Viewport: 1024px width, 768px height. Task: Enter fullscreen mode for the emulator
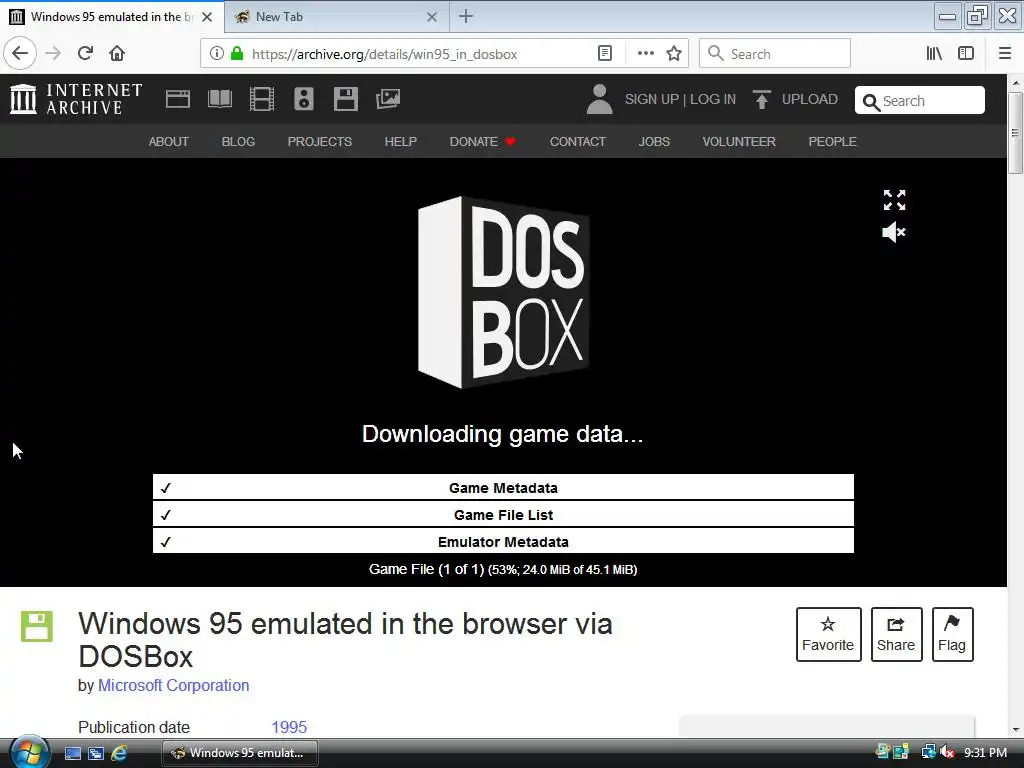(894, 200)
